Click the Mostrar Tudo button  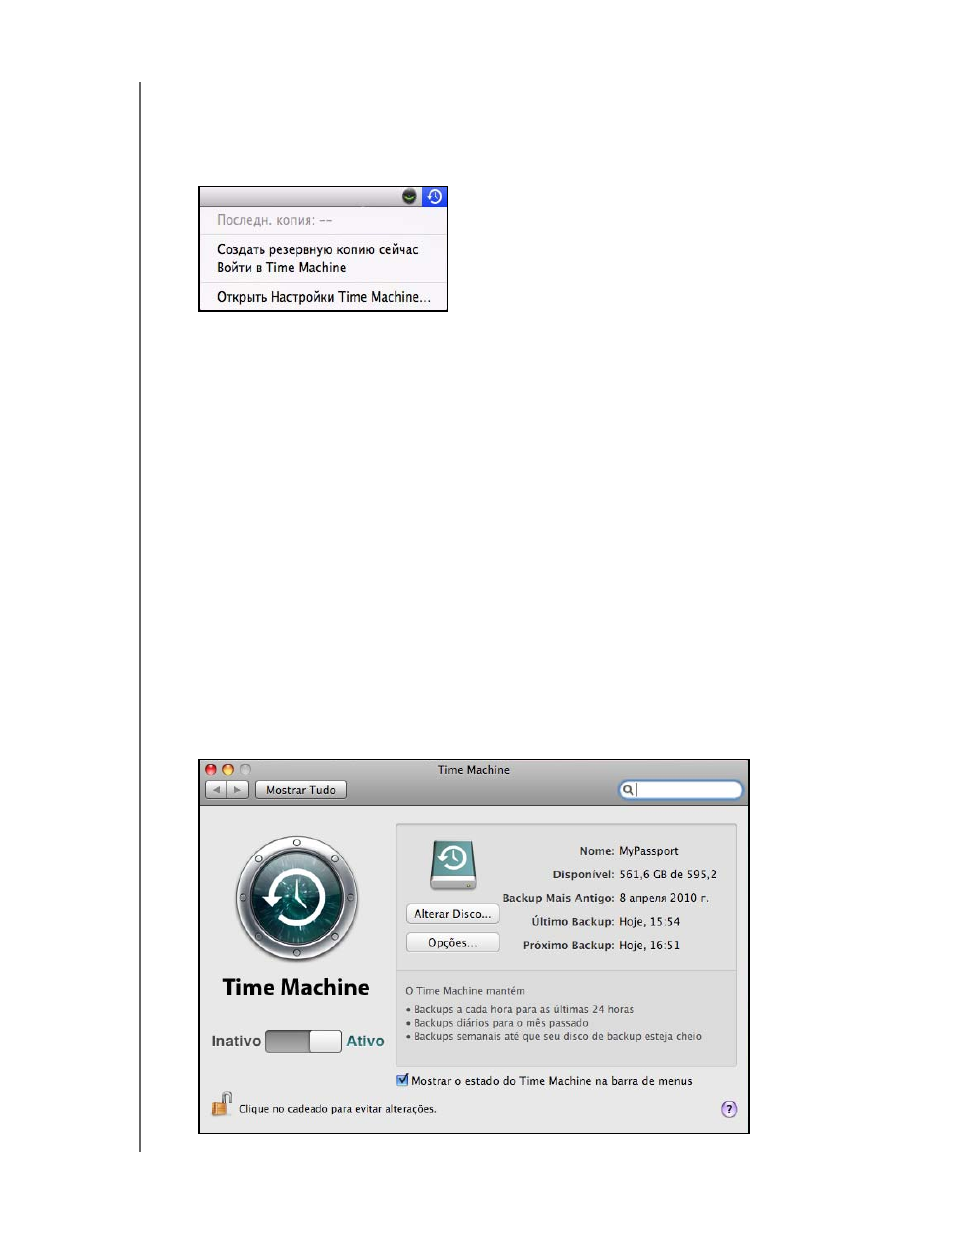point(301,790)
